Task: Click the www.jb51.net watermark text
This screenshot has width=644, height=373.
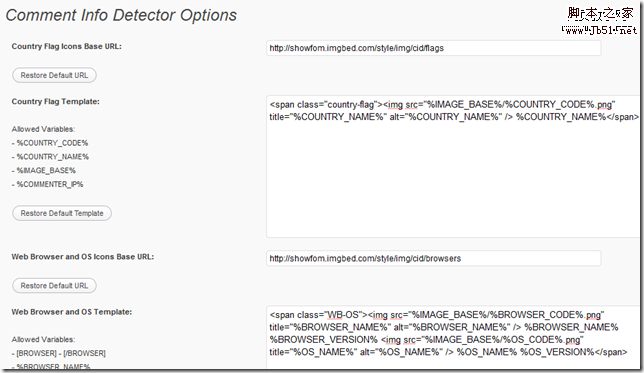Action: click(x=599, y=30)
